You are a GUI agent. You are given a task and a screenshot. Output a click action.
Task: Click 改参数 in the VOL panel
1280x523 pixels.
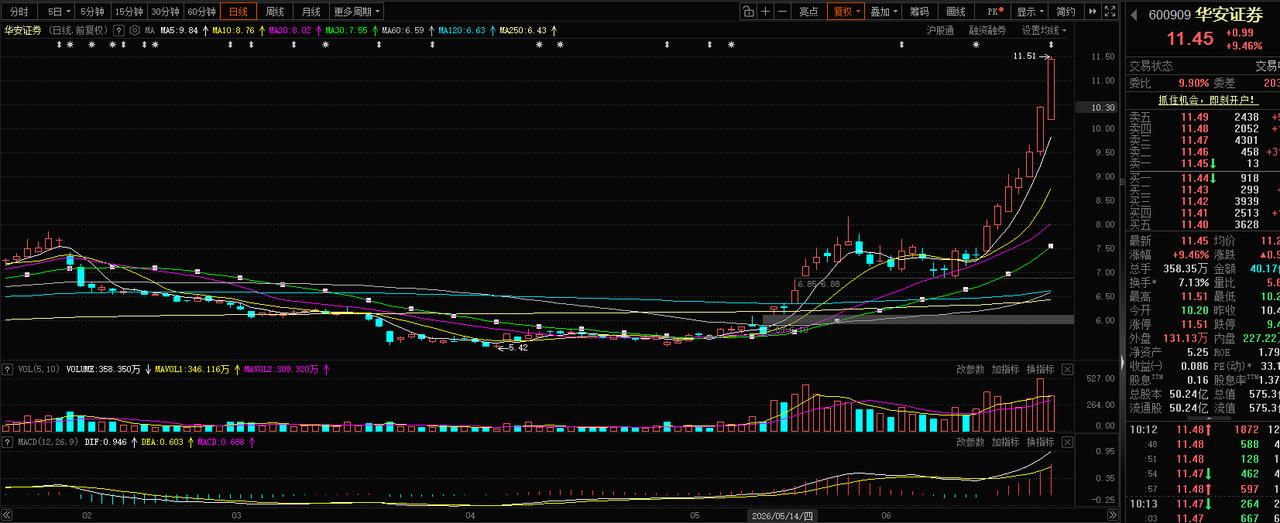[971, 370]
